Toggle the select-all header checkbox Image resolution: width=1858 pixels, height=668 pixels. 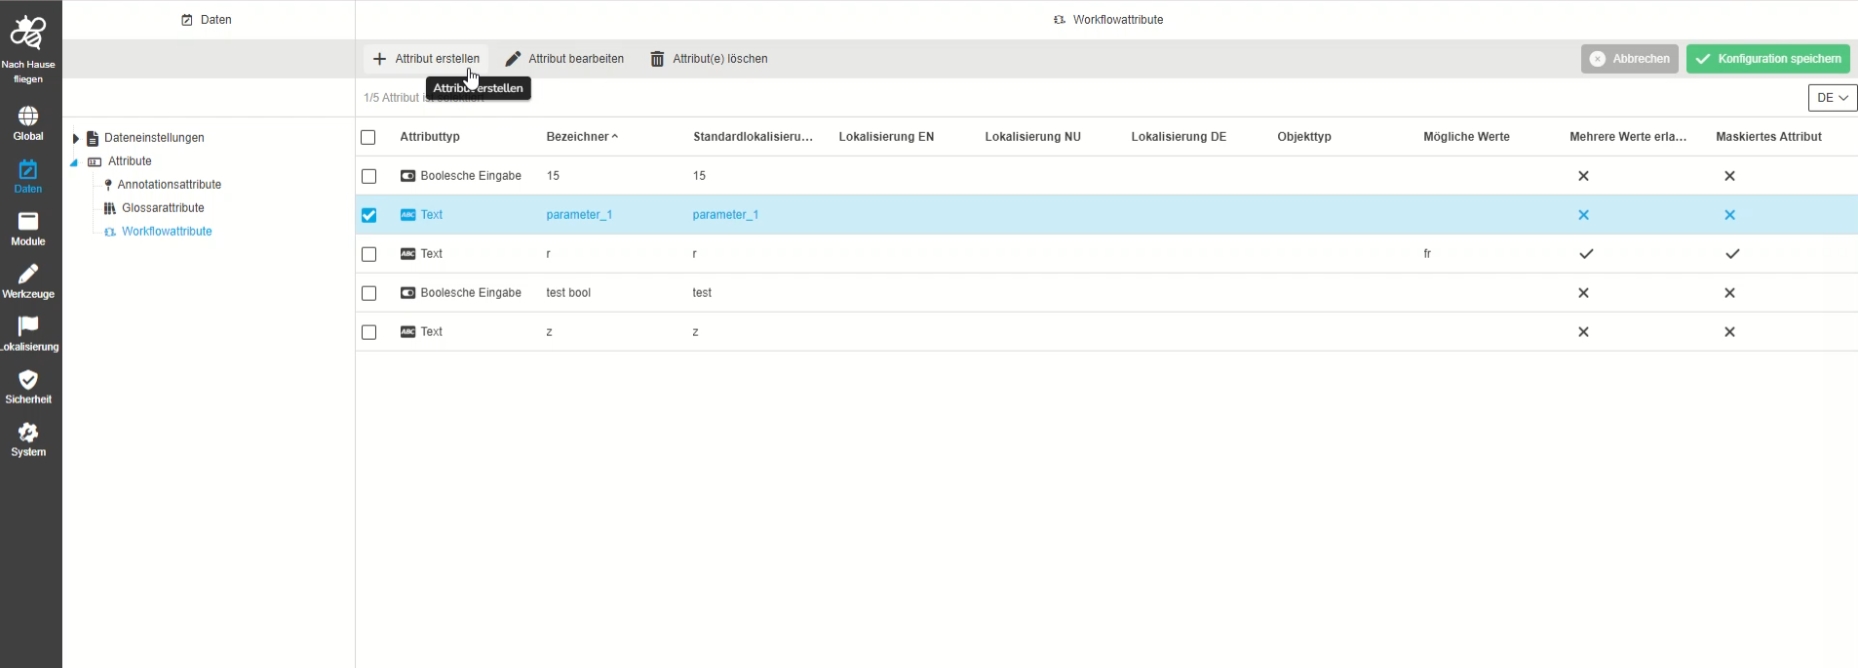point(368,137)
